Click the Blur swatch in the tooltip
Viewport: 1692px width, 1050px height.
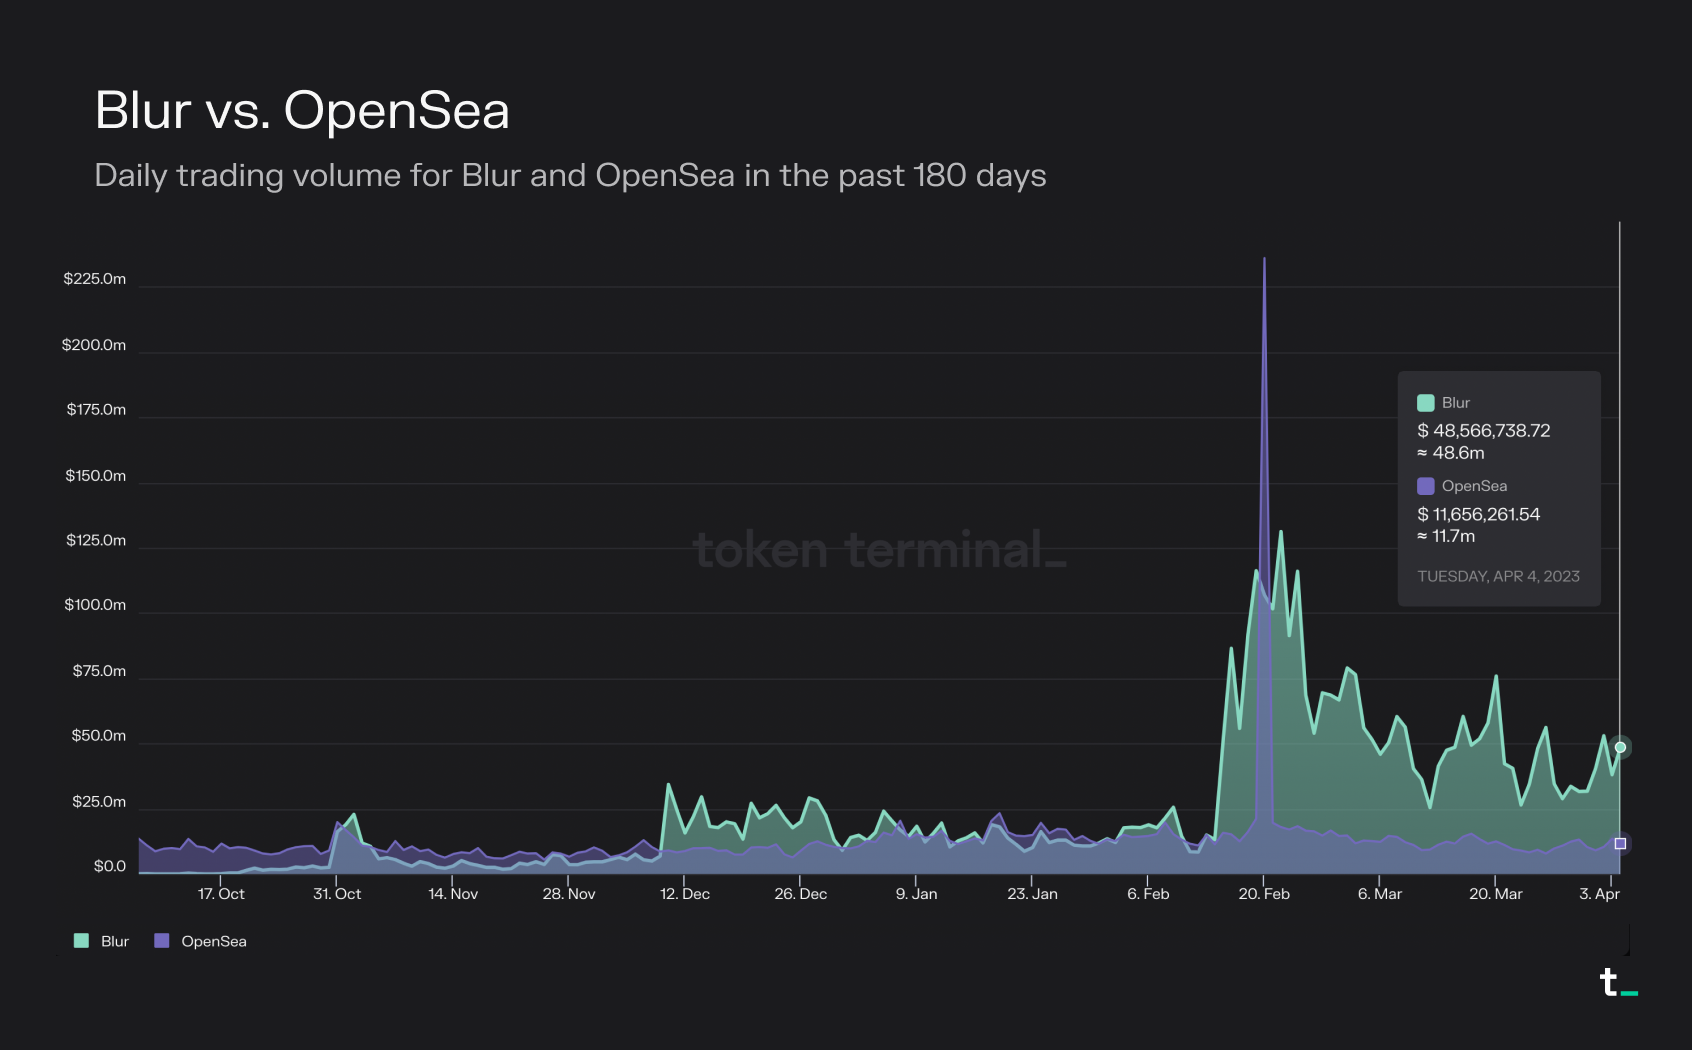click(1426, 403)
